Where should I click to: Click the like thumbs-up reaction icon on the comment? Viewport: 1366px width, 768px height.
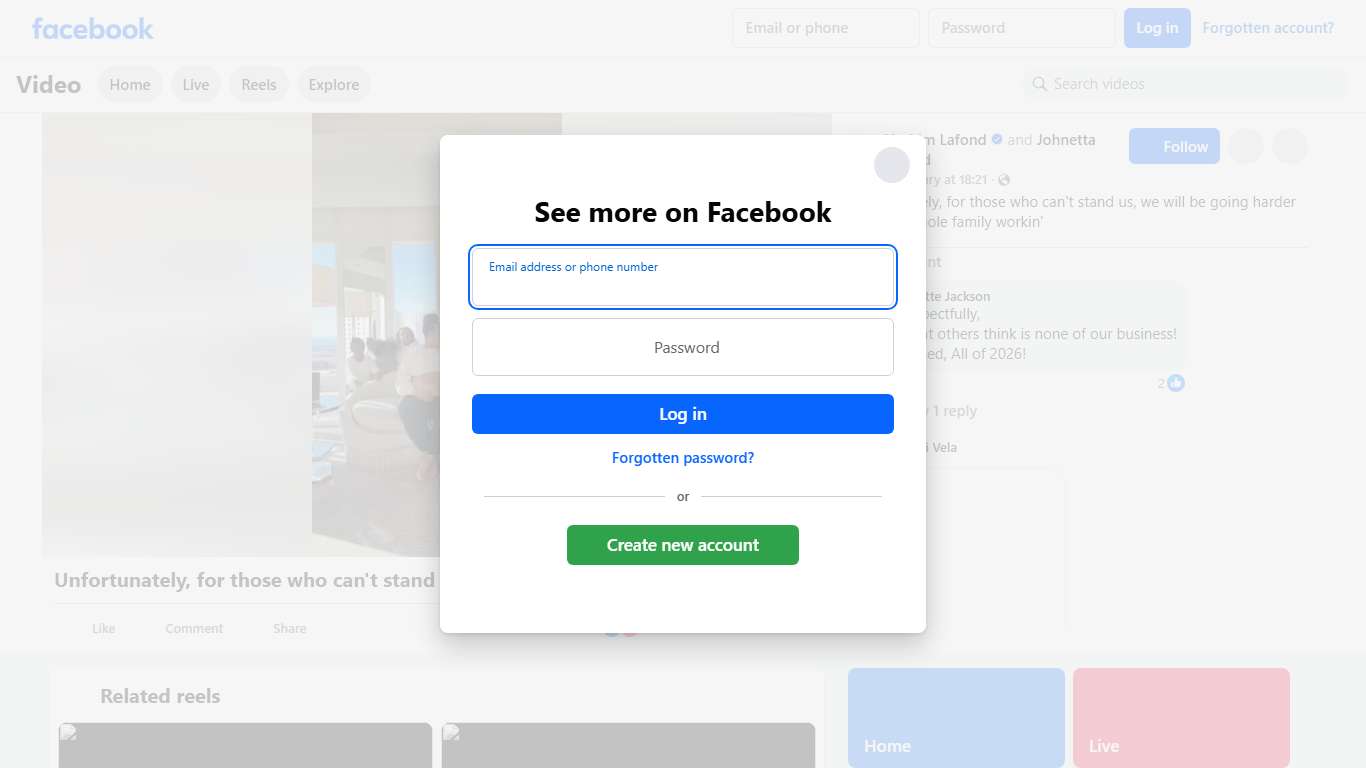point(1176,383)
